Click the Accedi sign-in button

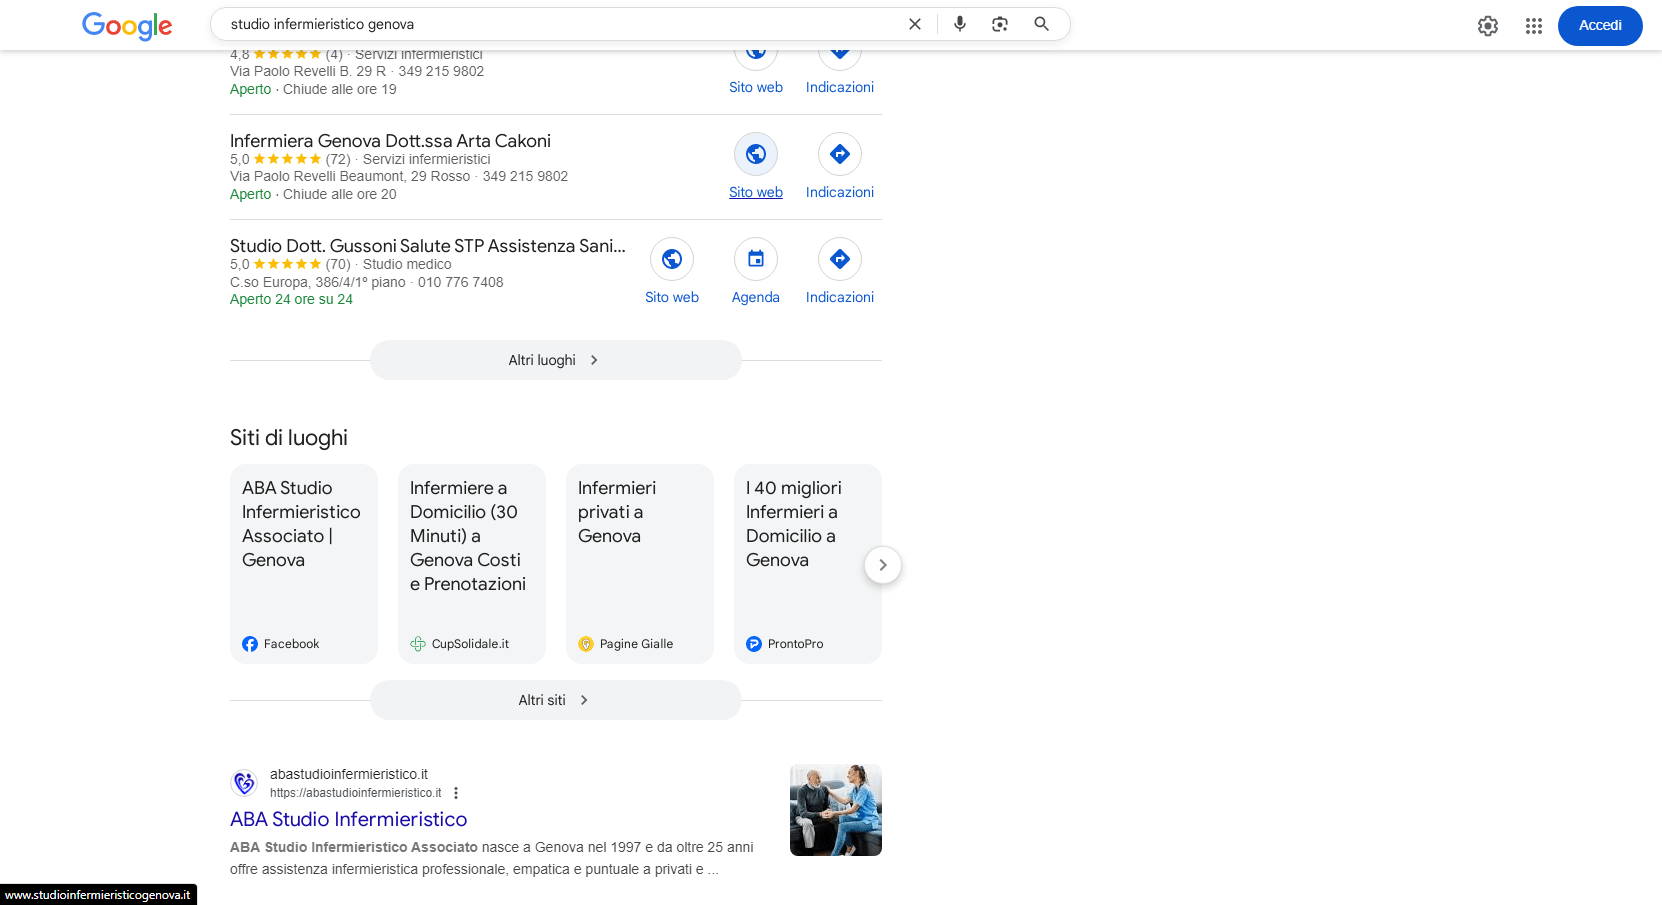(1599, 26)
